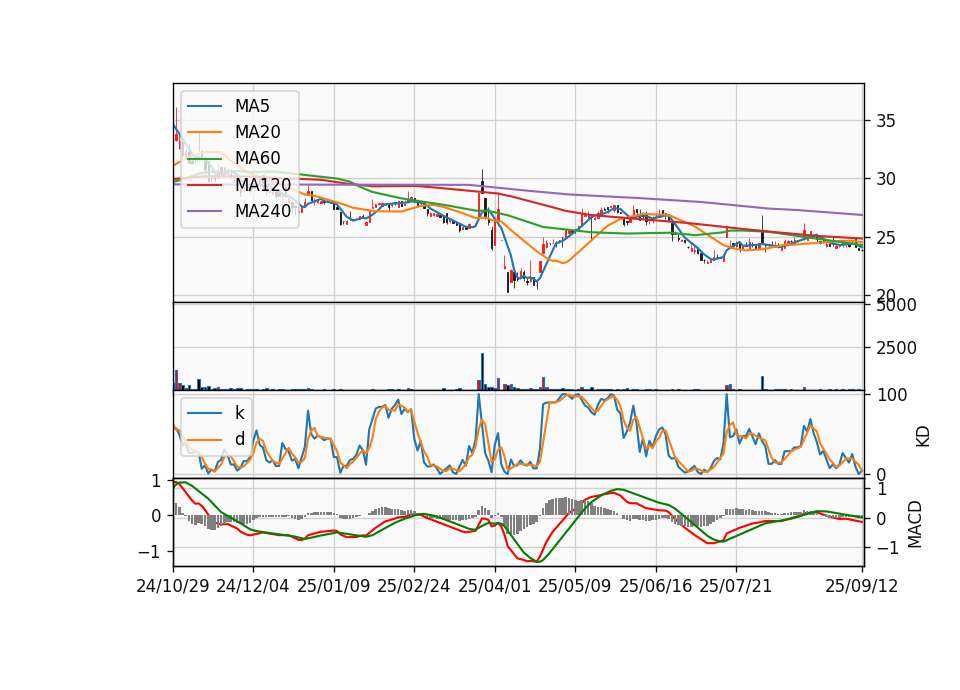Click the orange MA20 legend line sample

coord(204,132)
